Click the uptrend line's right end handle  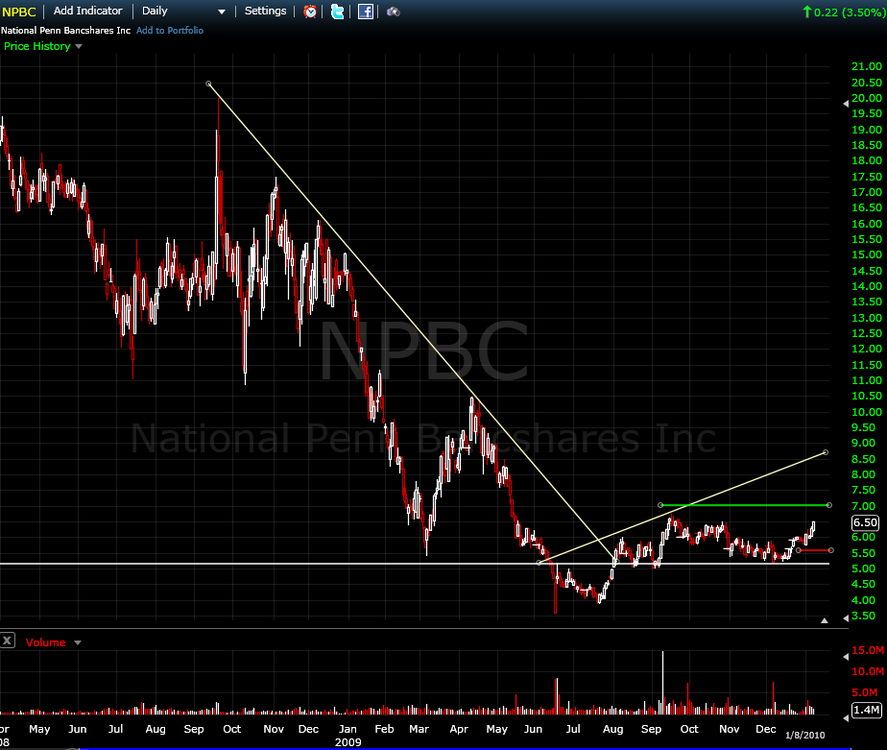(x=826, y=452)
